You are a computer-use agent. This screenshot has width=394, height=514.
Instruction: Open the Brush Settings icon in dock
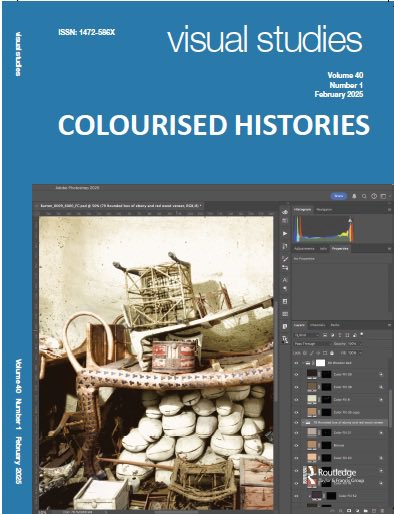coord(285,259)
